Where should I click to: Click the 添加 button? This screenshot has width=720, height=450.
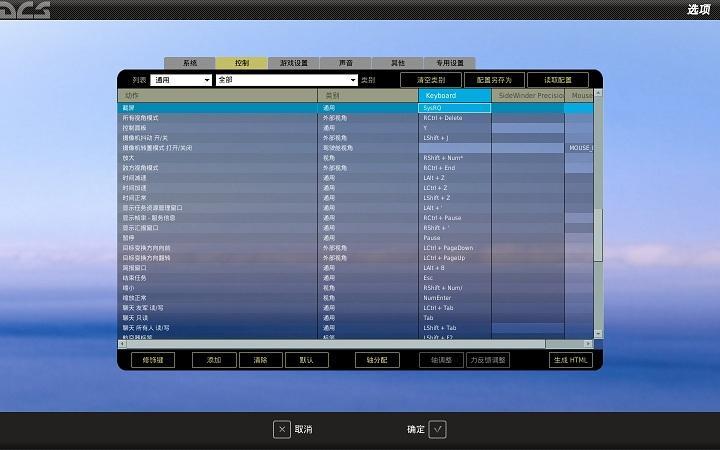(x=214, y=360)
